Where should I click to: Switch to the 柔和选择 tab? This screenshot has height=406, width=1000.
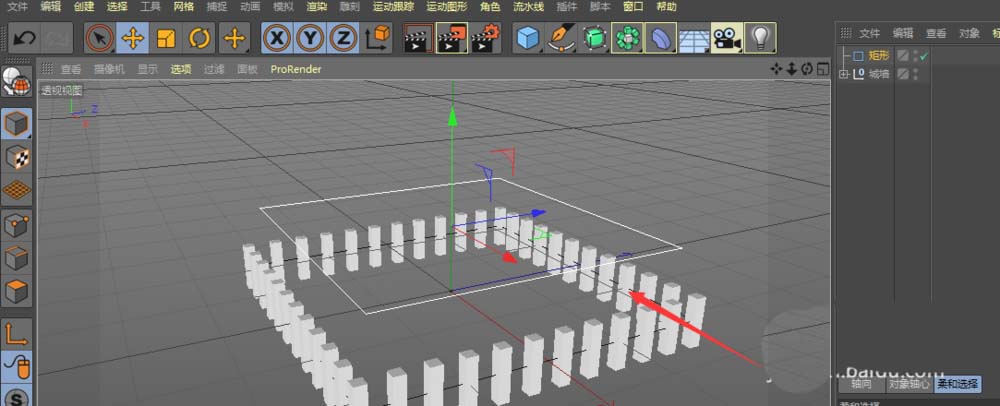pyautogui.click(x=958, y=384)
